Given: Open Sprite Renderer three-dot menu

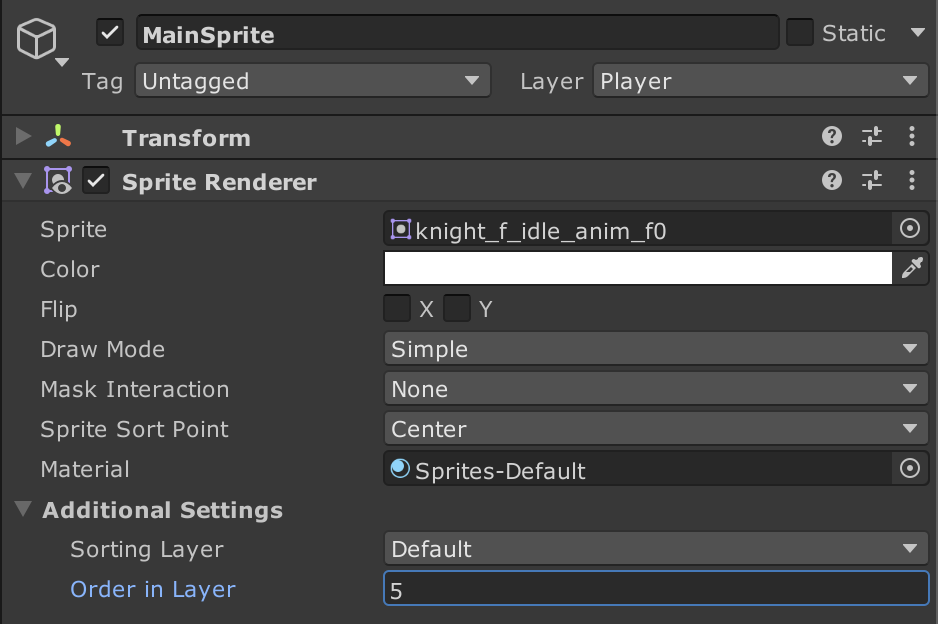Looking at the screenshot, I should (x=912, y=180).
